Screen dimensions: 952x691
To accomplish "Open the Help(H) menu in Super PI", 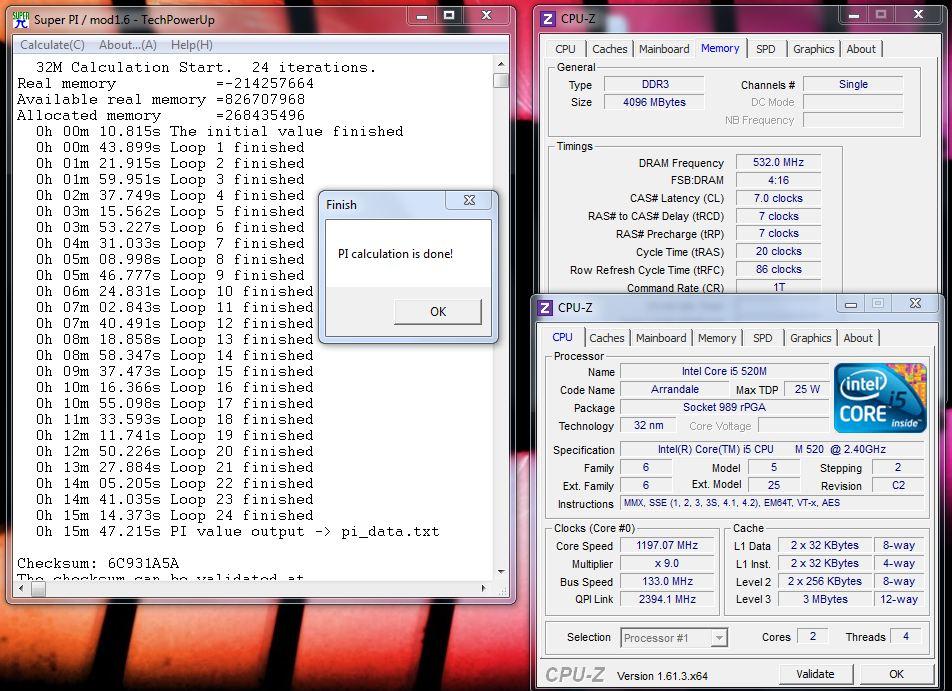I will pos(191,45).
